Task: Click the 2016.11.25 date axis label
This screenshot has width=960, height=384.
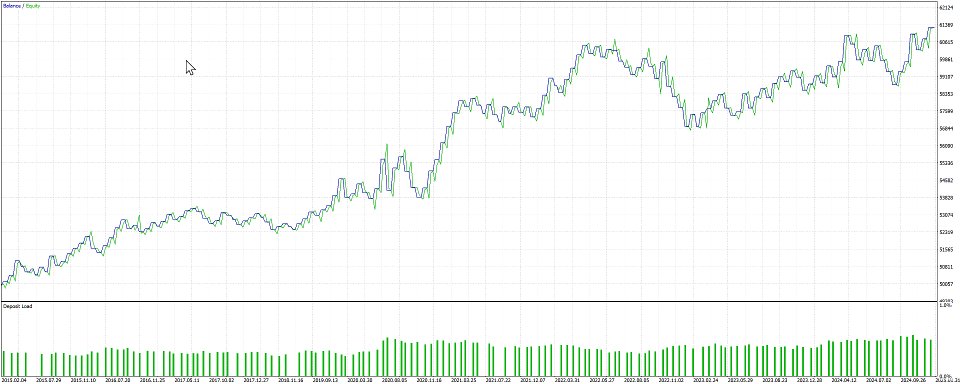Action: 152,380
